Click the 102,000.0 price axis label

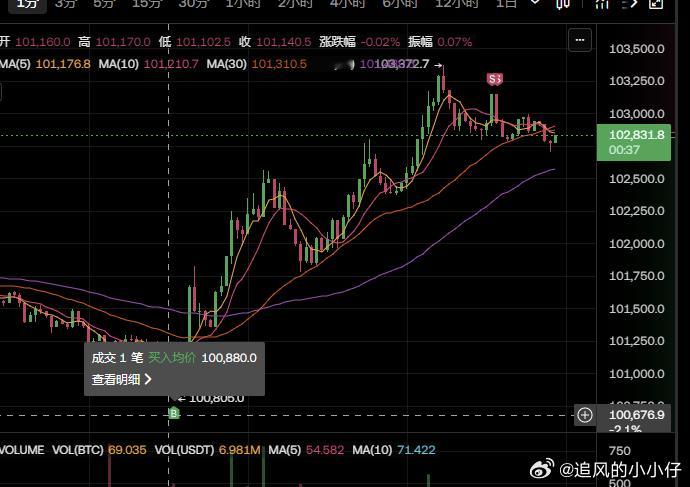click(636, 244)
